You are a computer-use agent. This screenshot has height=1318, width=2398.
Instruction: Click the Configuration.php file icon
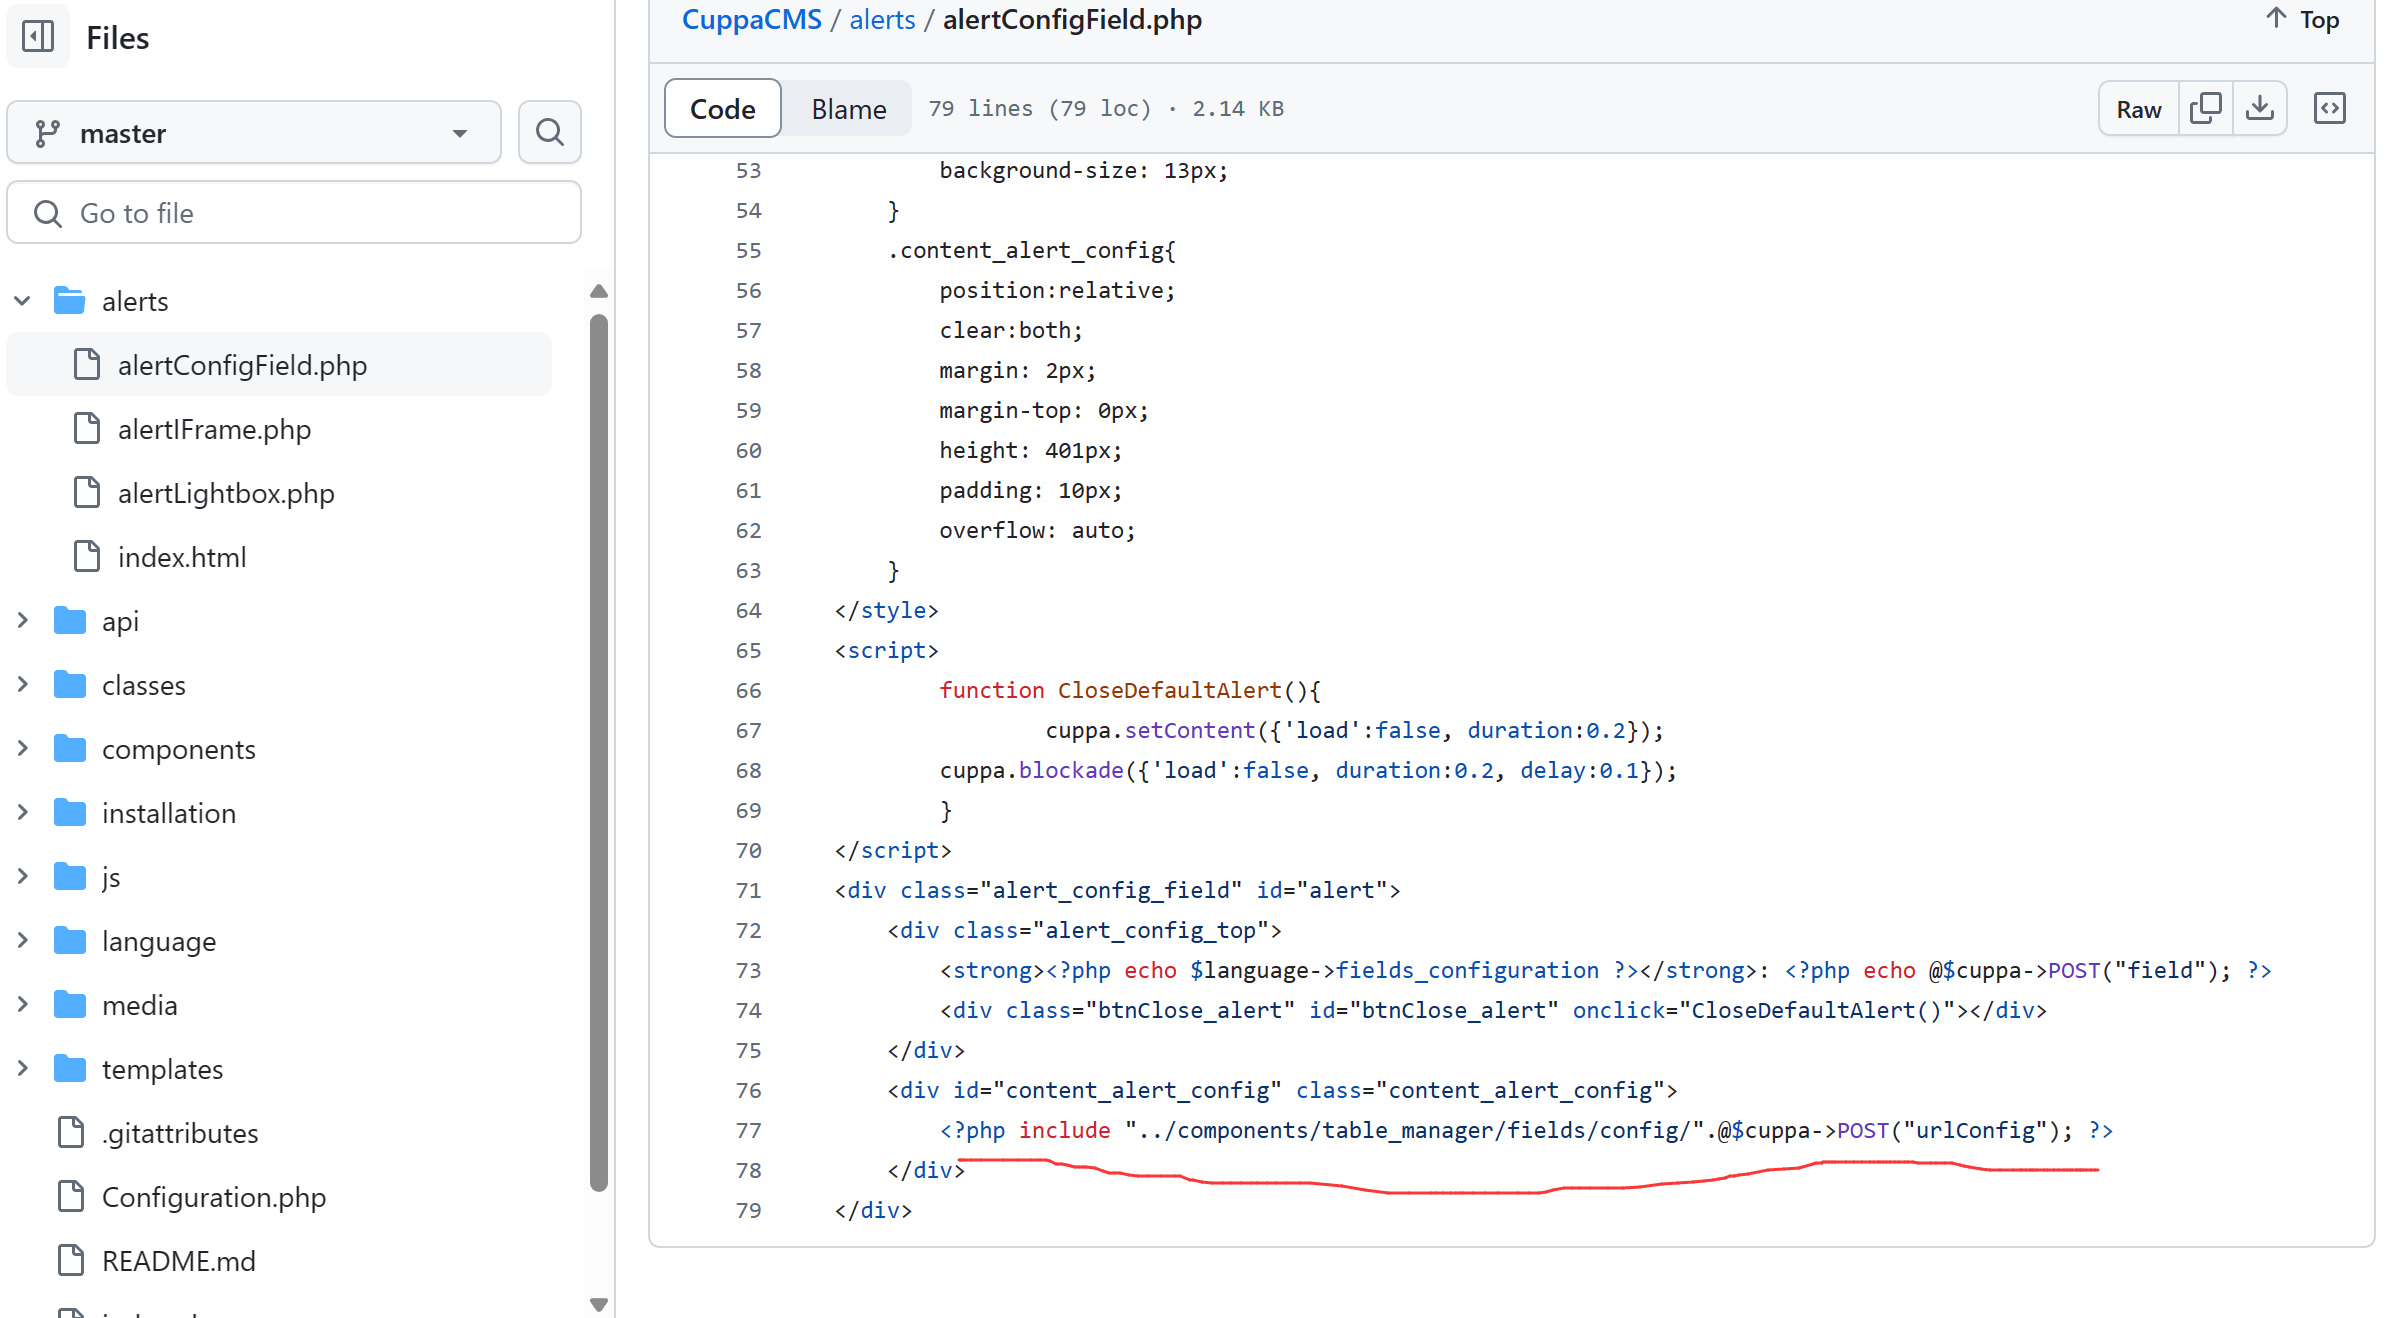tap(71, 1197)
